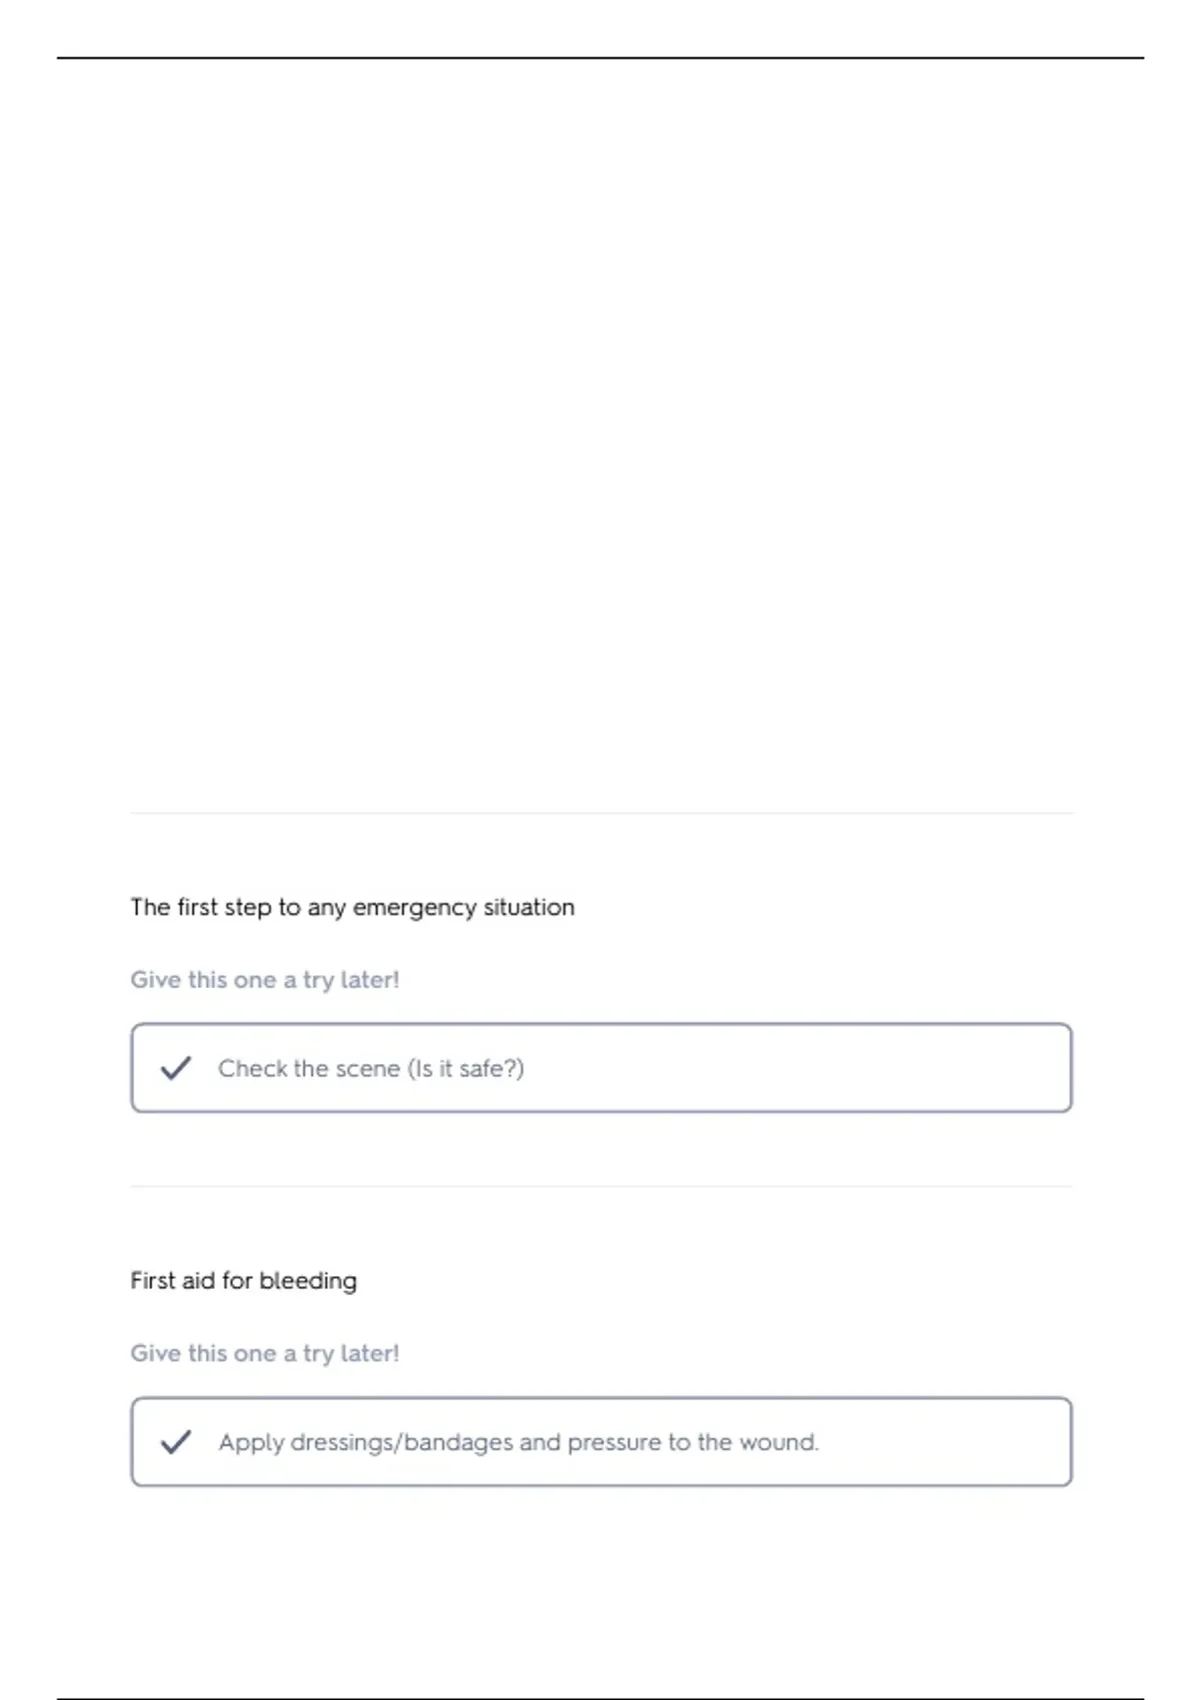This screenshot has height=1700, width=1200.
Task: Click the divider line above the emergency situation question
Action: (601, 813)
